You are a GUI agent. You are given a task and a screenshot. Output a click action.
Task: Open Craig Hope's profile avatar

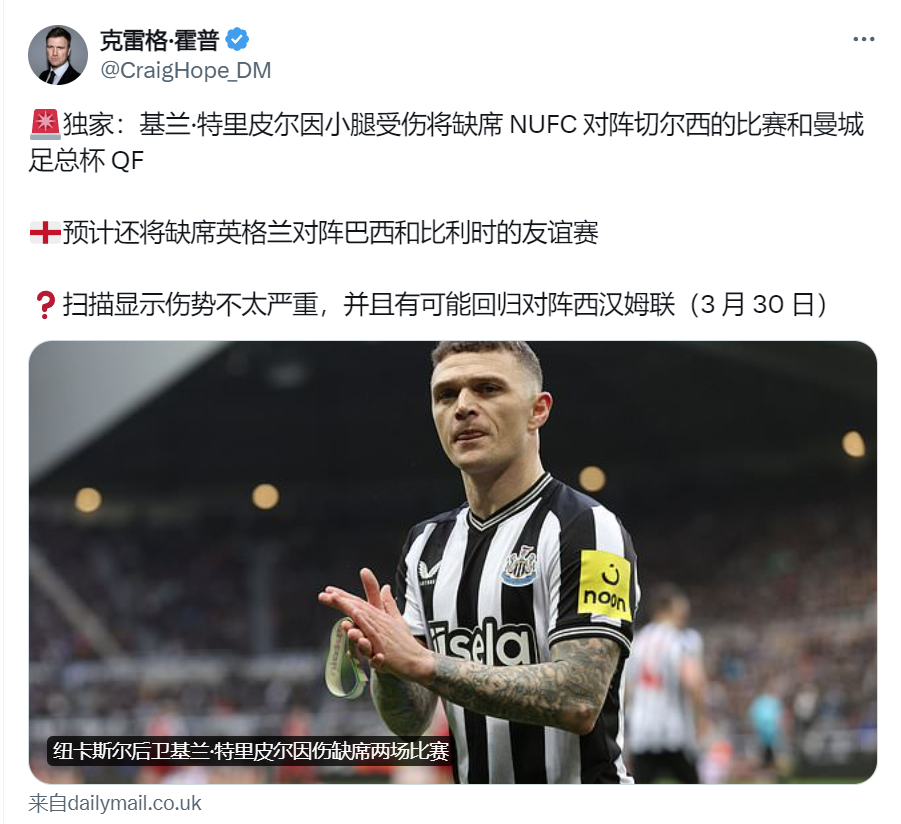[x=57, y=55]
